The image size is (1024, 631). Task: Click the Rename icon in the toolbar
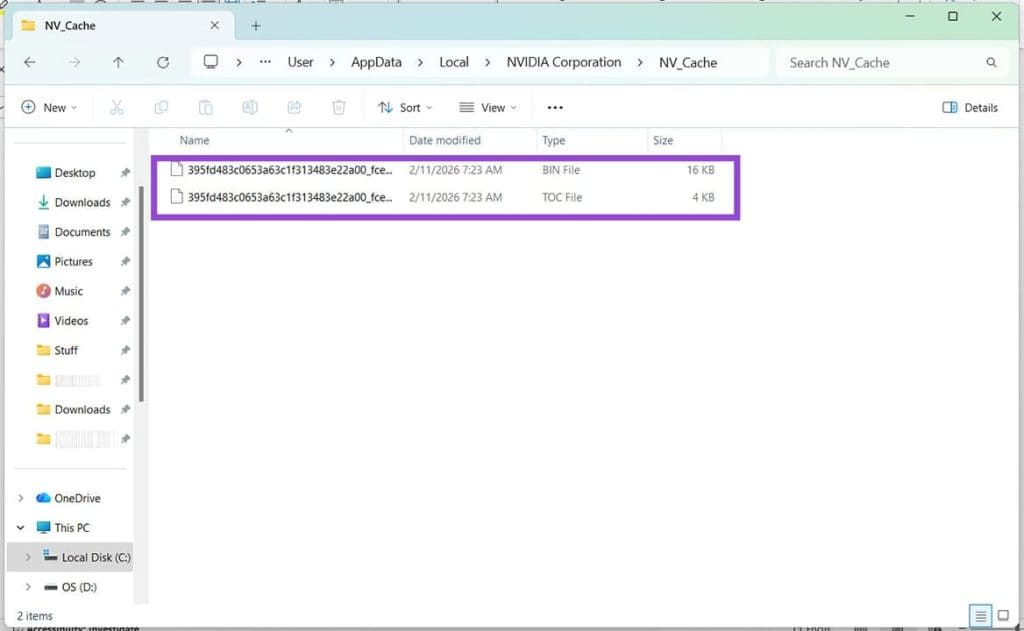coord(250,108)
